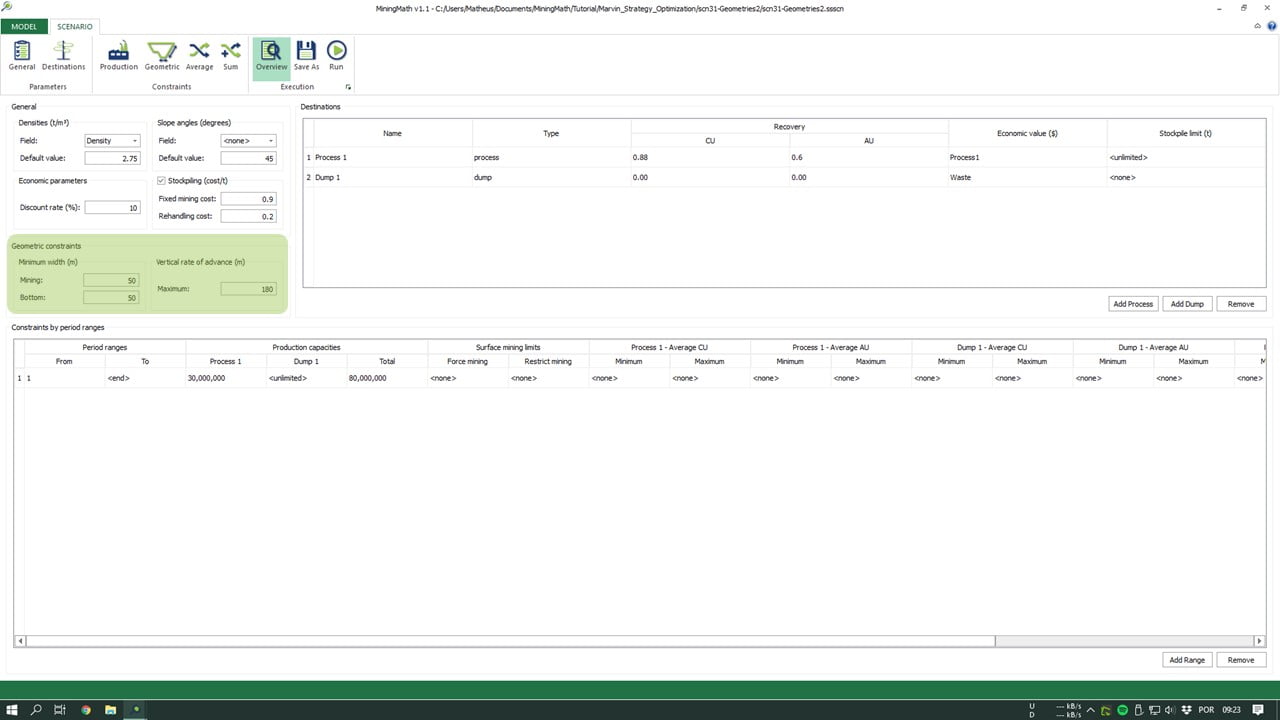Click the Discount rate input field

click(x=112, y=208)
